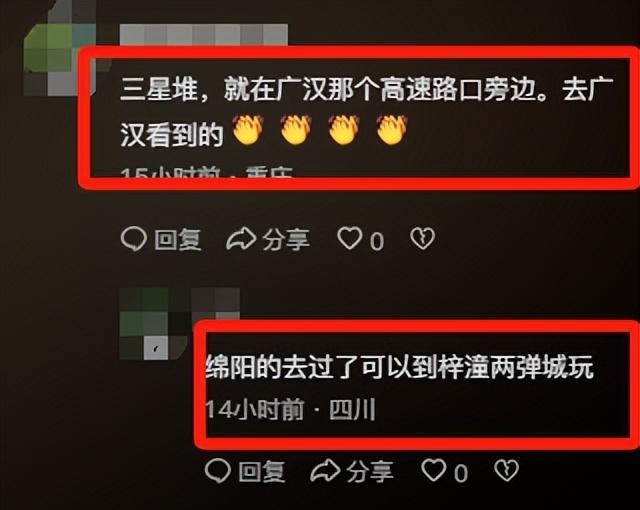Tap the like count 0 on the 三星堆 comment
This screenshot has width=640, height=510.
click(377, 241)
